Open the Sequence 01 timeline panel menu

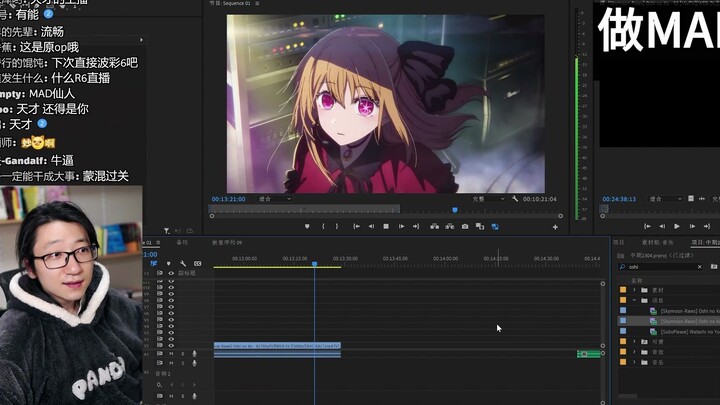click(158, 242)
